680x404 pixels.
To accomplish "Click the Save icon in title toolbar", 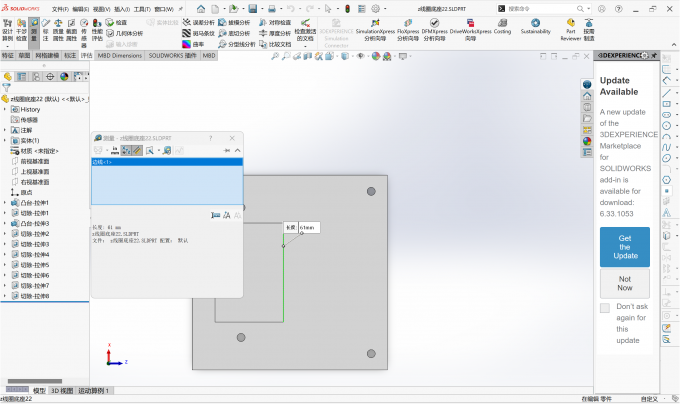I will pos(252,9).
